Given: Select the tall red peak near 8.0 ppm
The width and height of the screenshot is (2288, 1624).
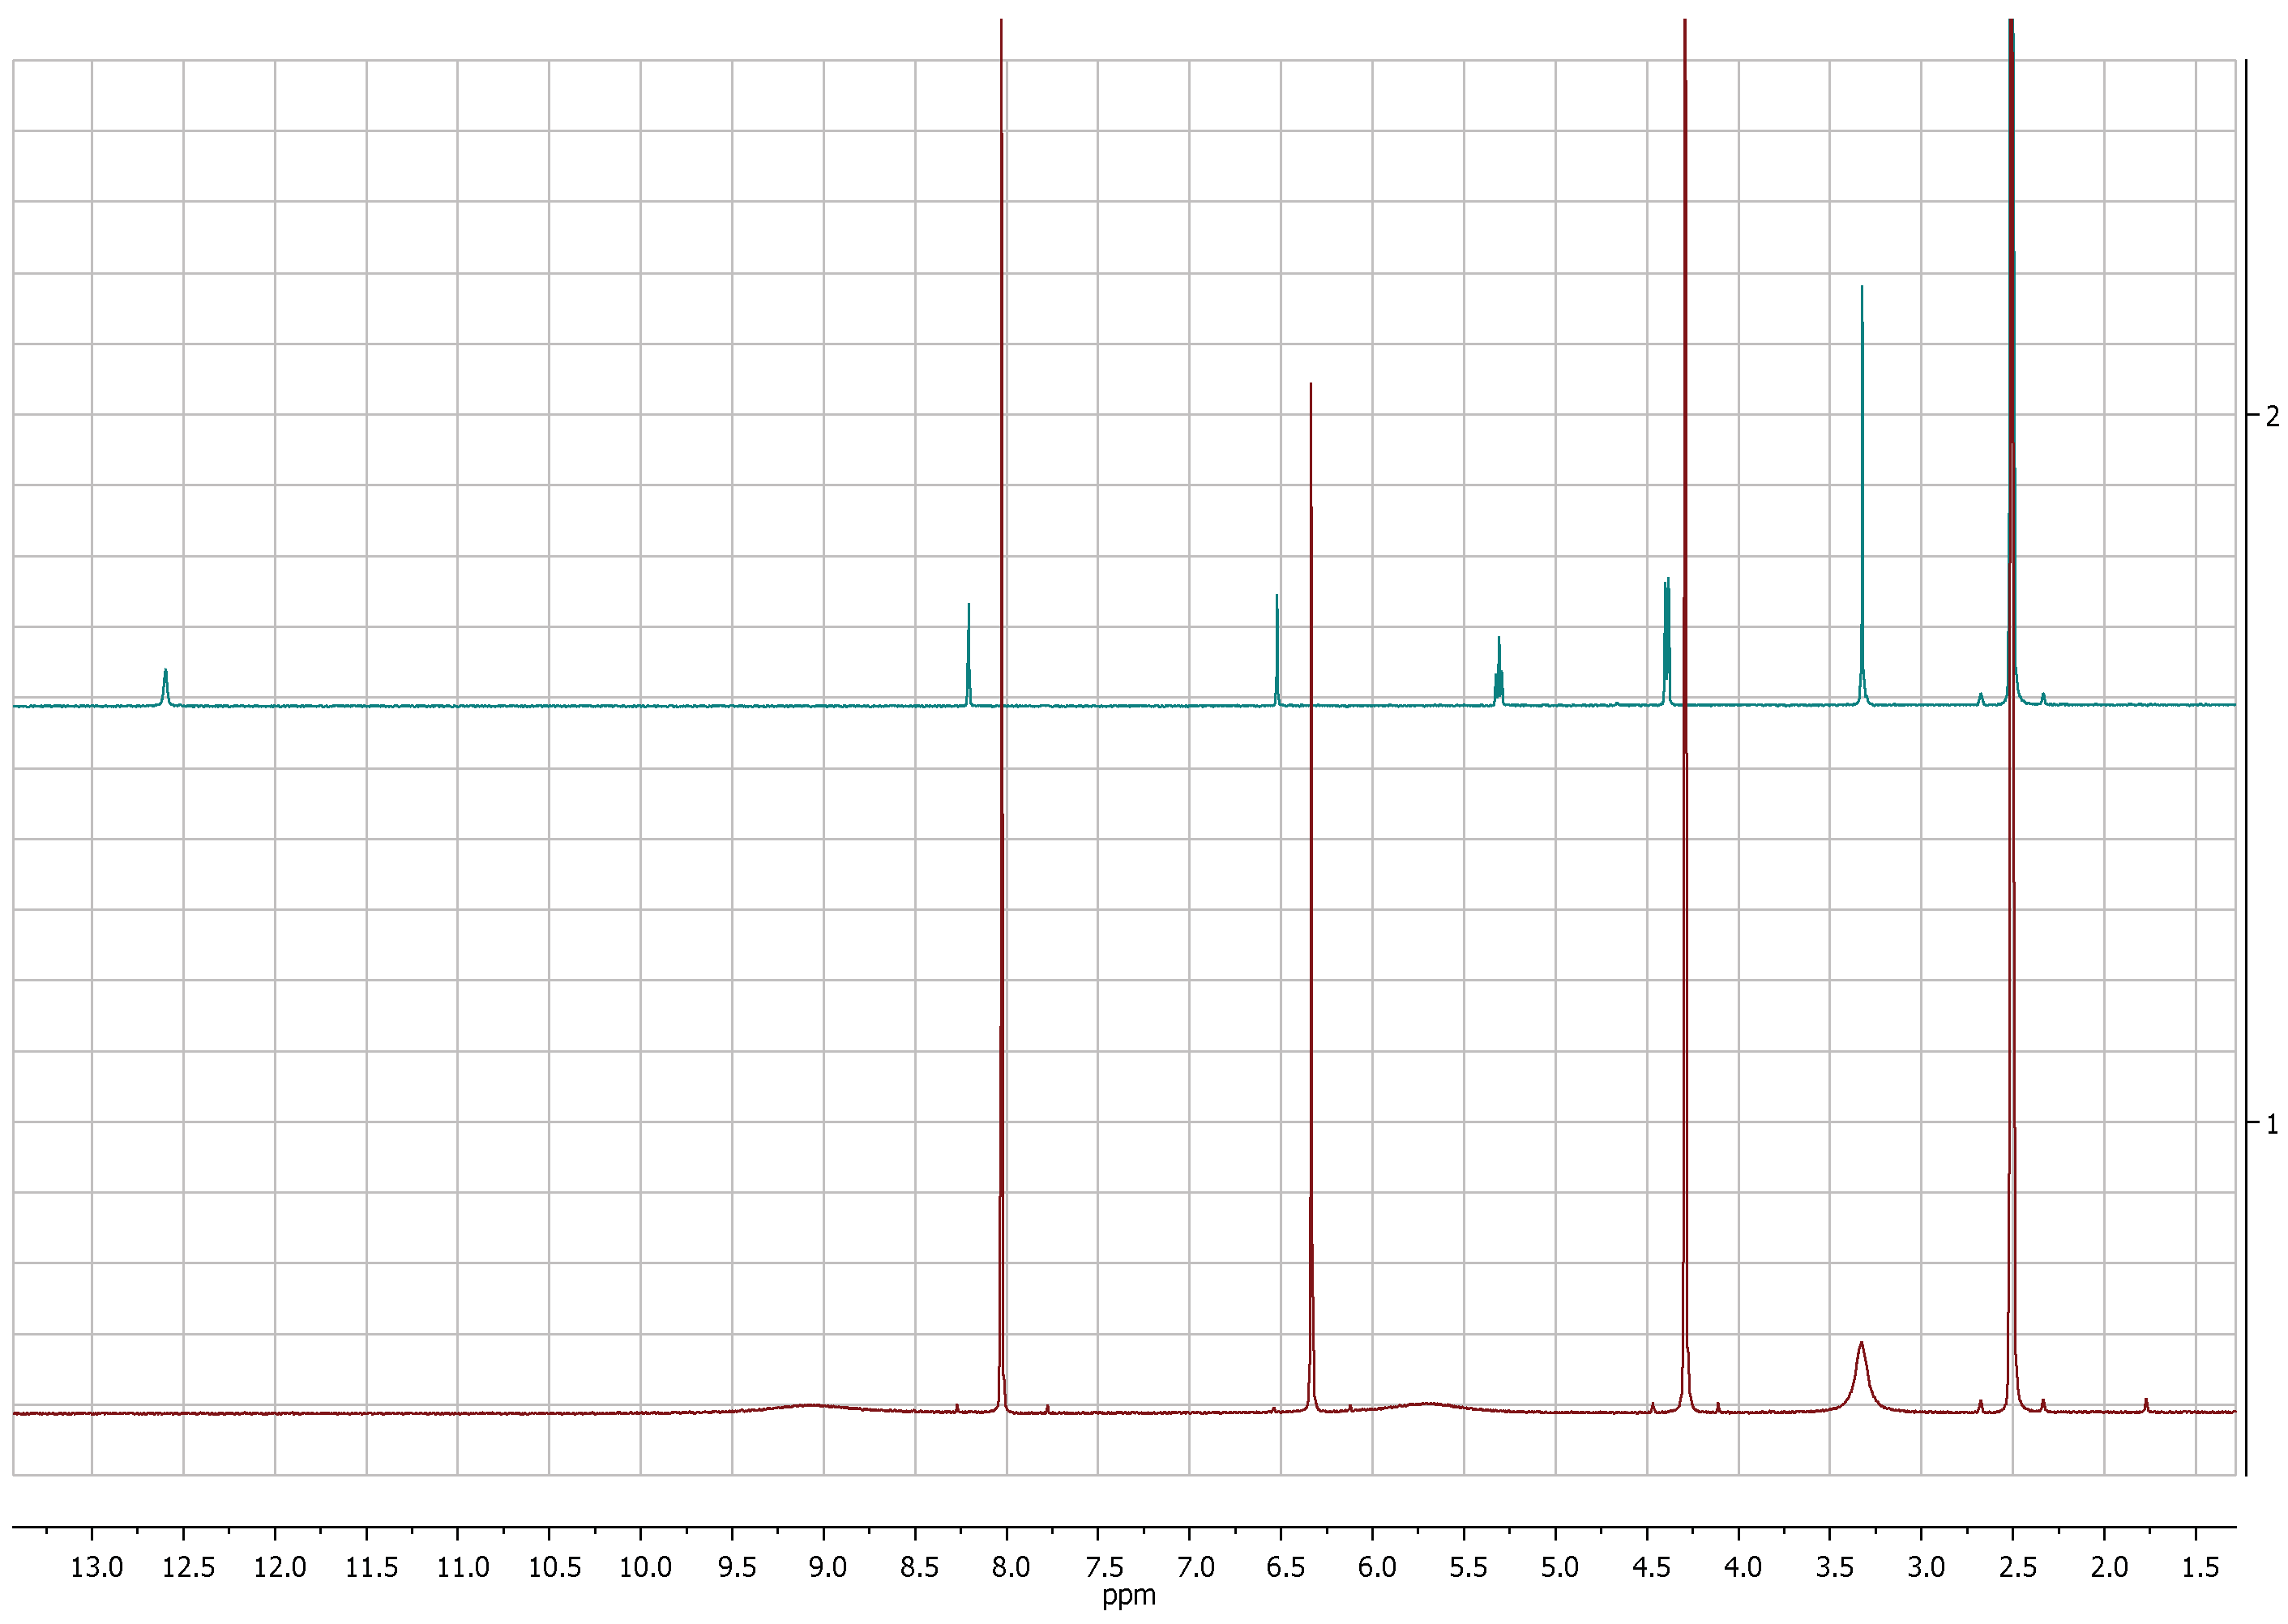Looking at the screenshot, I should (1000, 400).
